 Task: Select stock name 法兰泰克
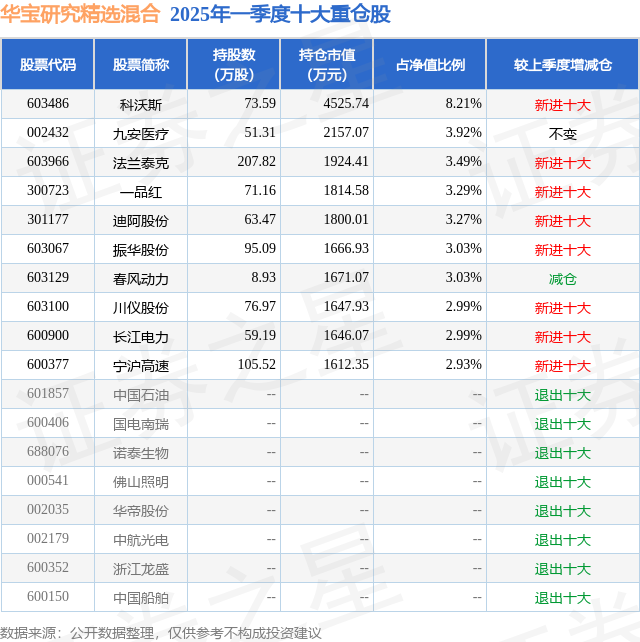pos(141,163)
